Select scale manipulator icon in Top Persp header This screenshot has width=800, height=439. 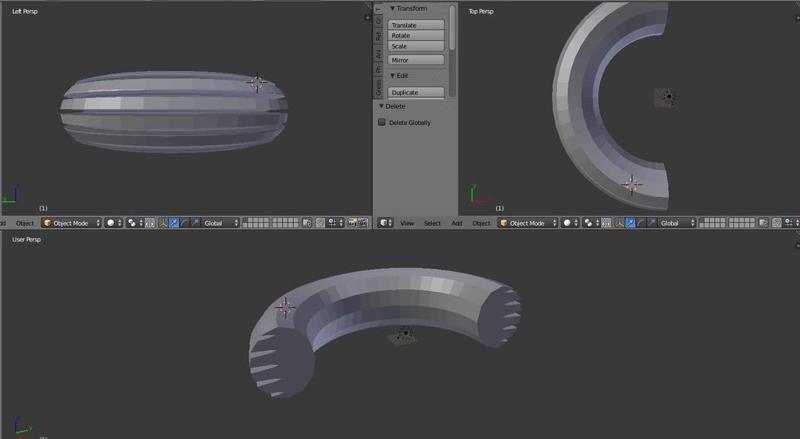pyautogui.click(x=652, y=223)
